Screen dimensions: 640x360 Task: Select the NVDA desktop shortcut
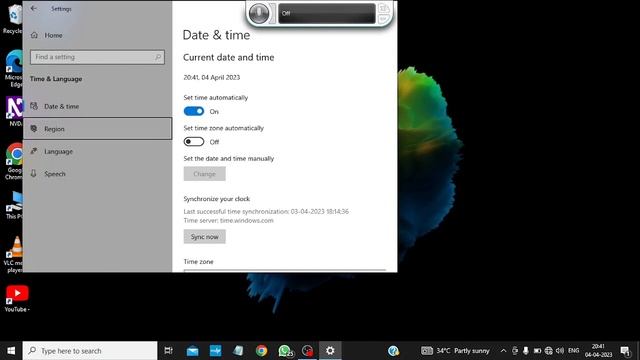click(x=13, y=111)
